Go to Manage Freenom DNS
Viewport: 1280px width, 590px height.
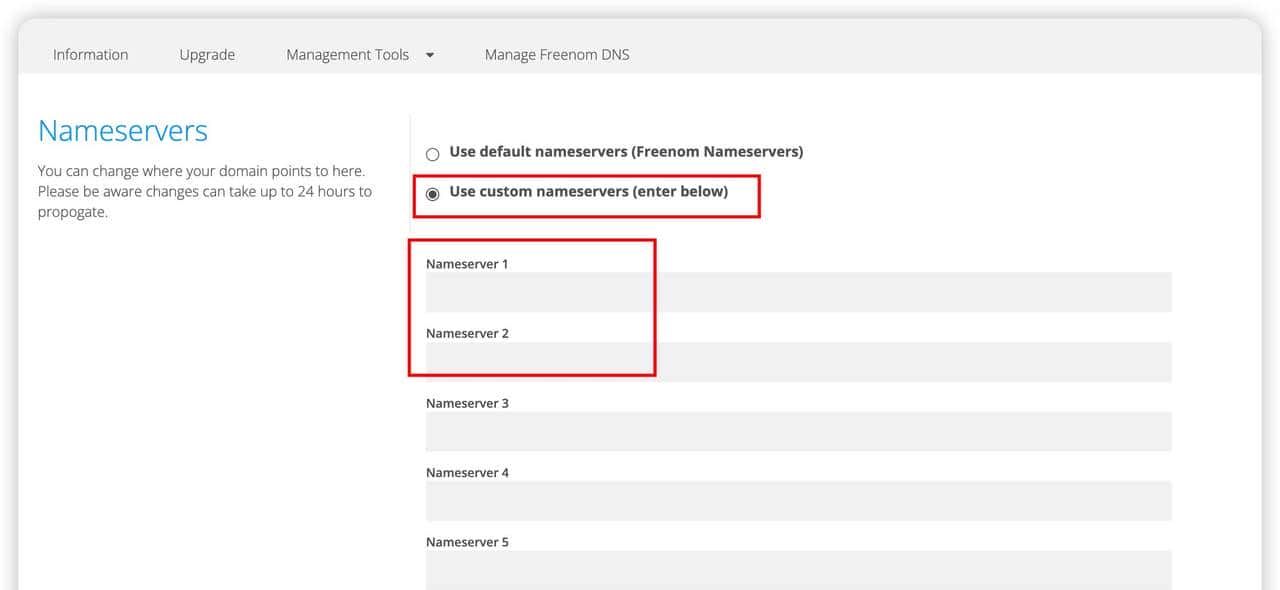coord(557,55)
